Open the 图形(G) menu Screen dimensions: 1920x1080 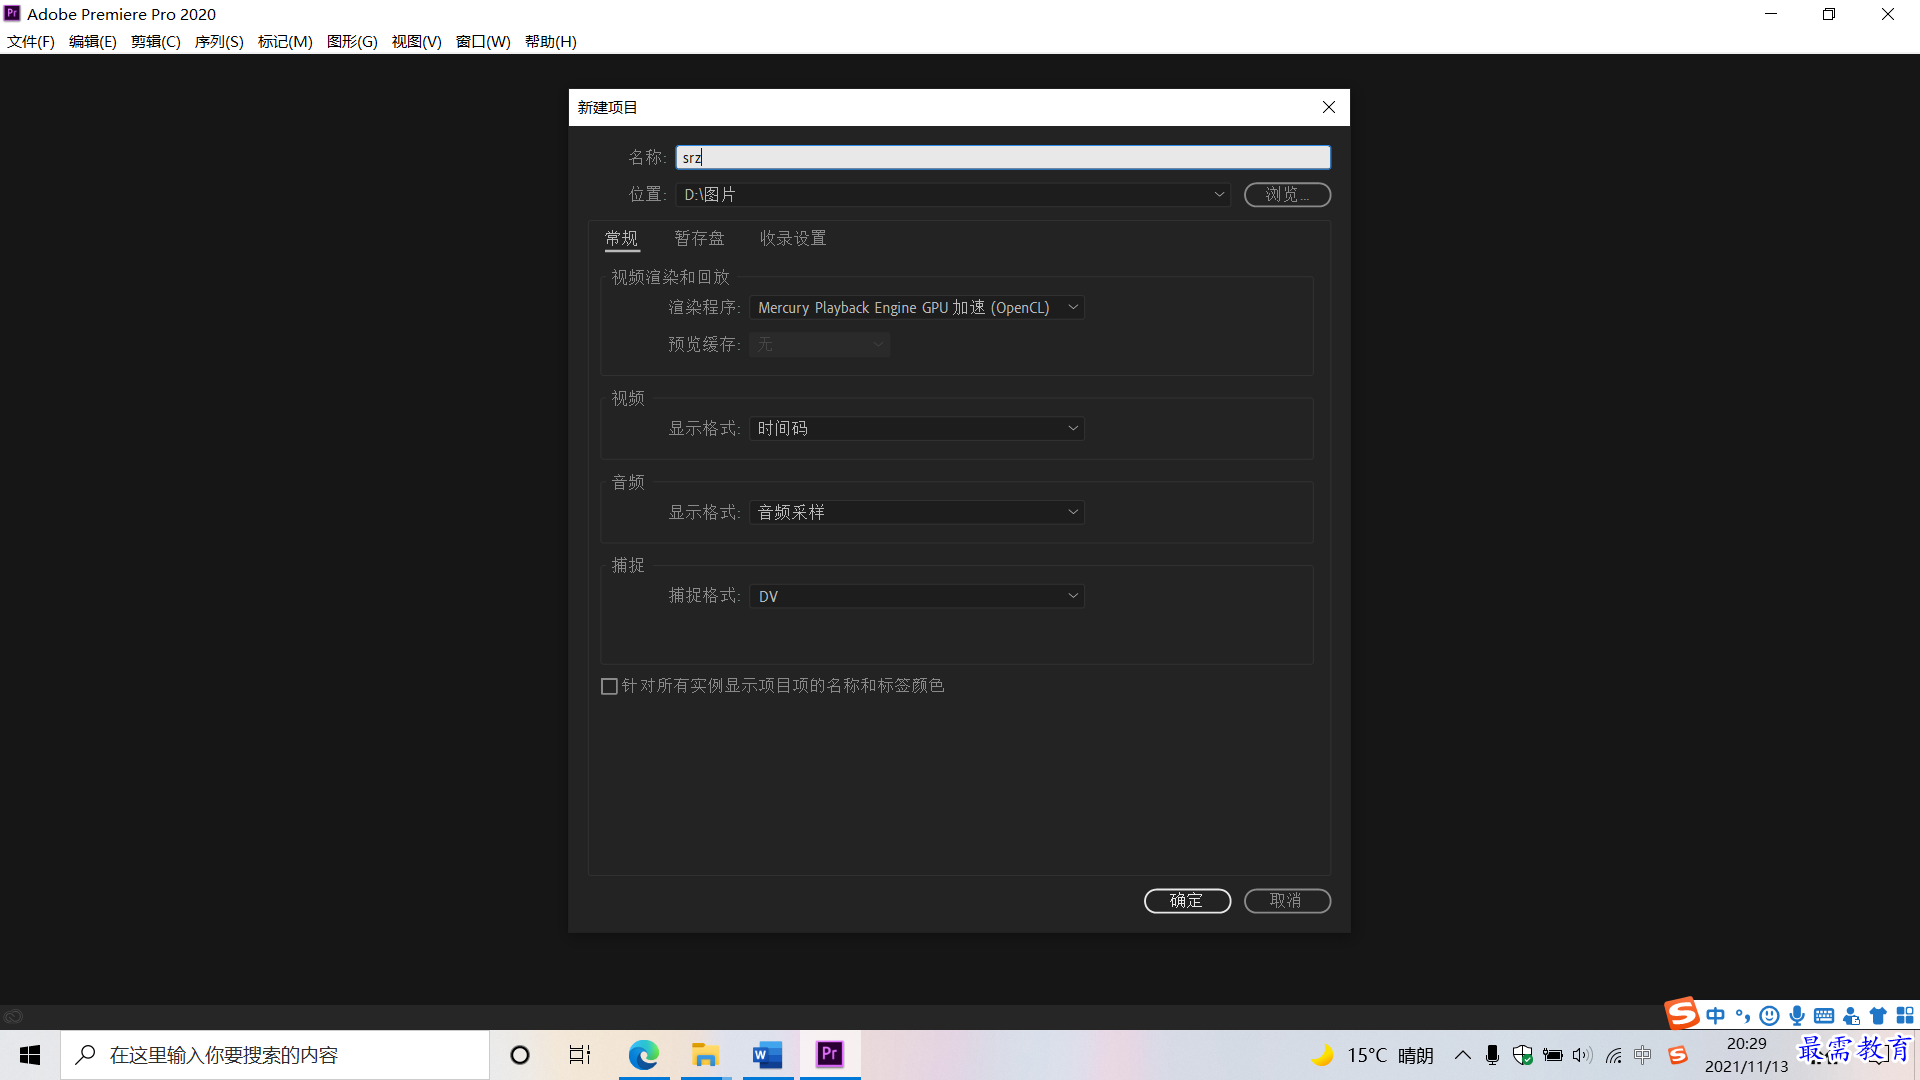coord(352,41)
